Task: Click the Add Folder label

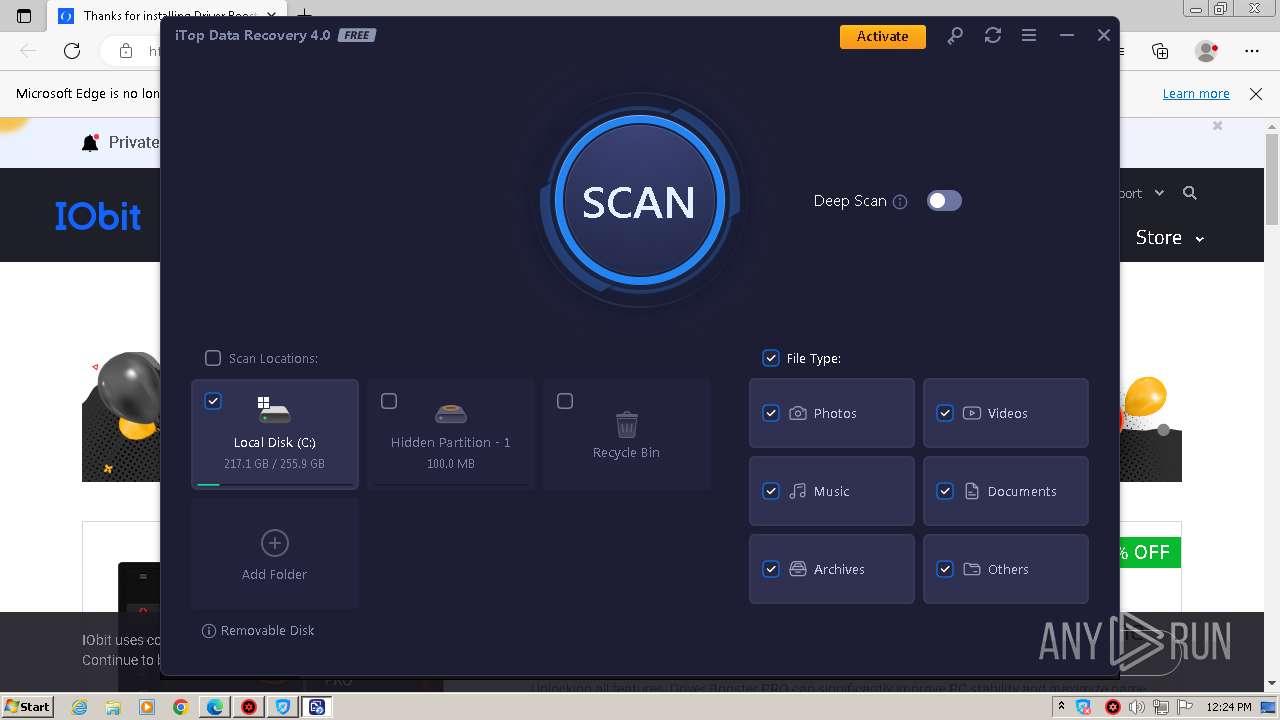Action: point(274,575)
